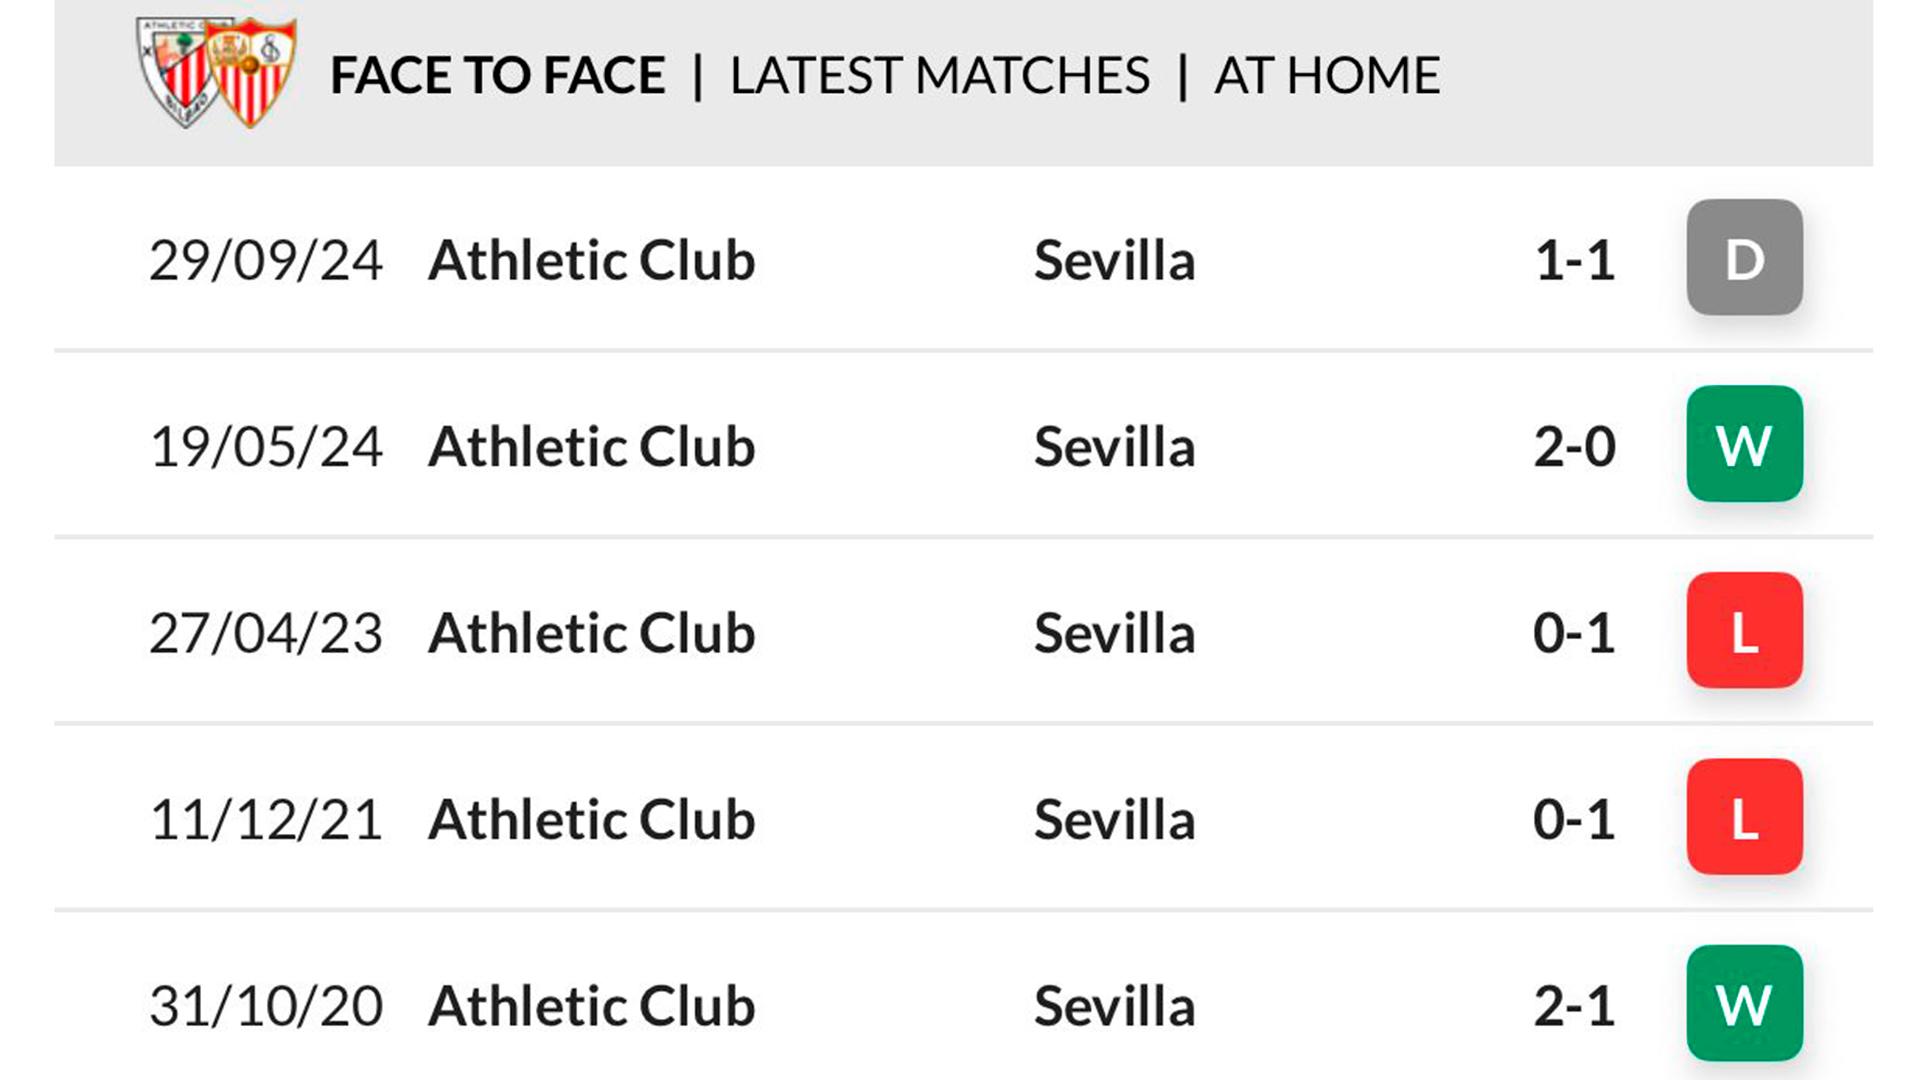Screen dimensions: 1920x1080
Task: Click Athletic Club in the 31/10/20 row
Action: click(591, 1006)
